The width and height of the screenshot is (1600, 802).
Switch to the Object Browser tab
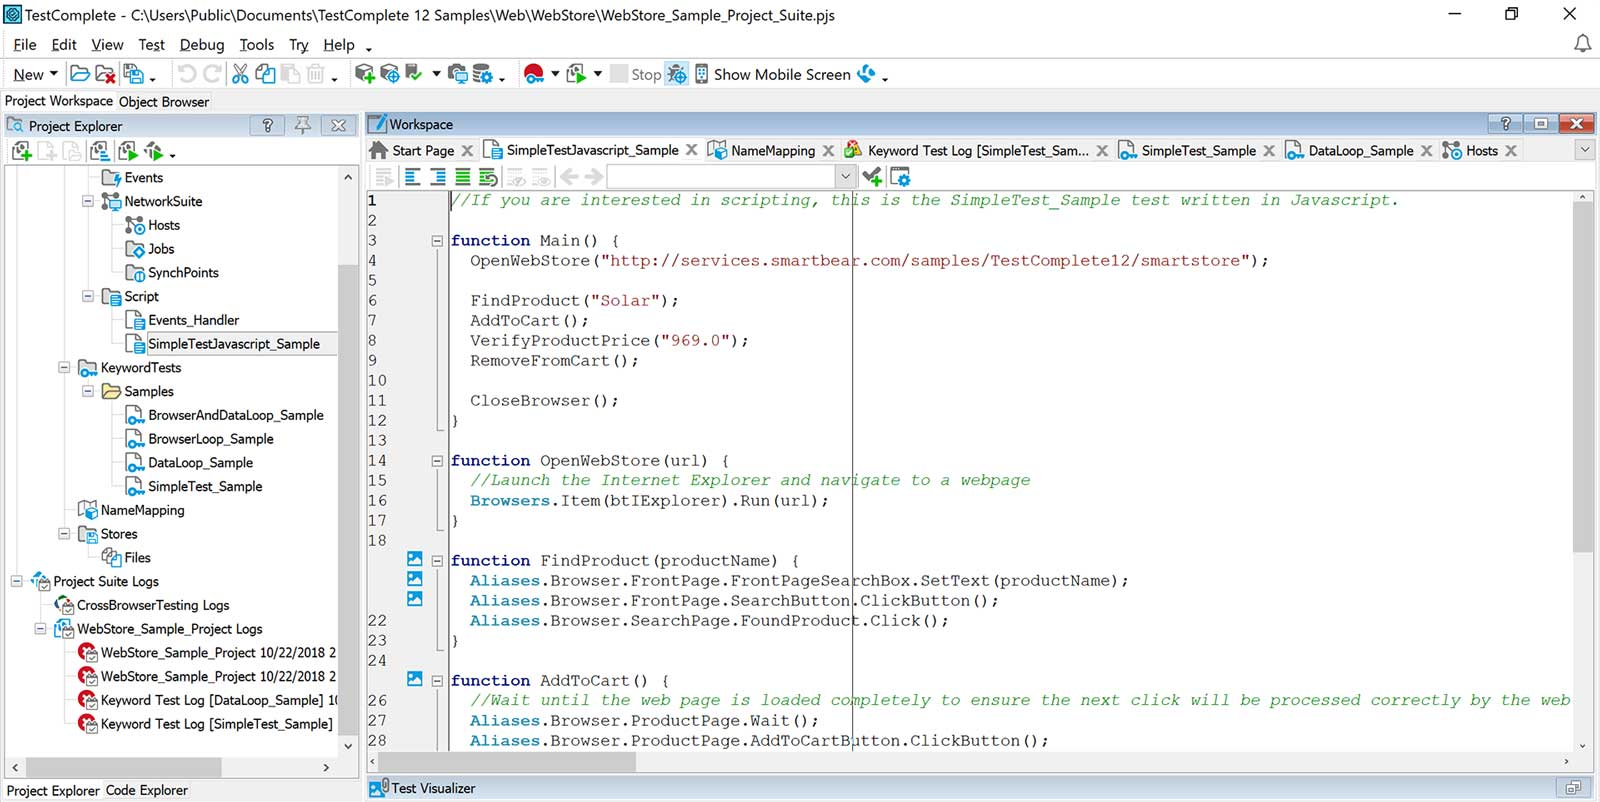(x=164, y=102)
